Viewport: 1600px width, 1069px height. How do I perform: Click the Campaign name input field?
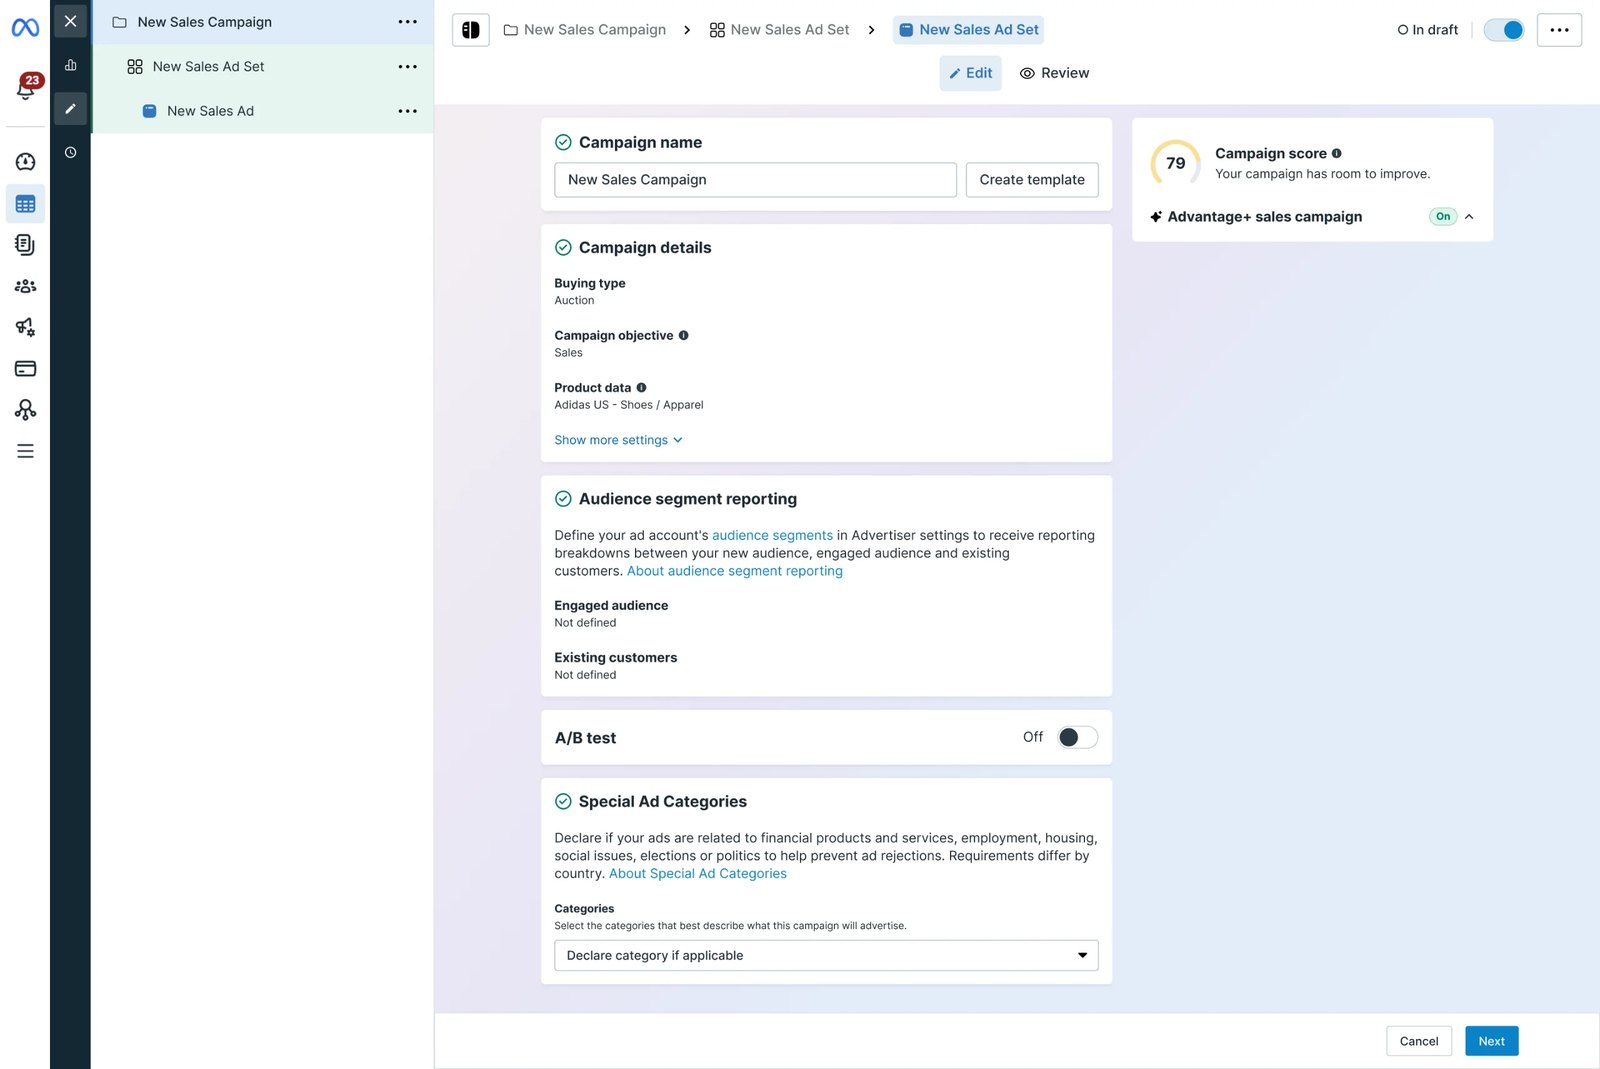coord(755,180)
